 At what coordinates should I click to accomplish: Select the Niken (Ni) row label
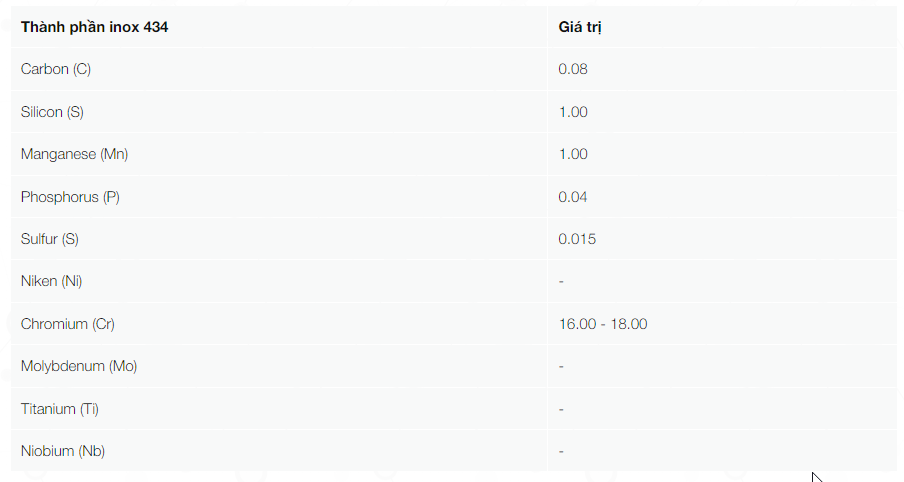point(51,281)
